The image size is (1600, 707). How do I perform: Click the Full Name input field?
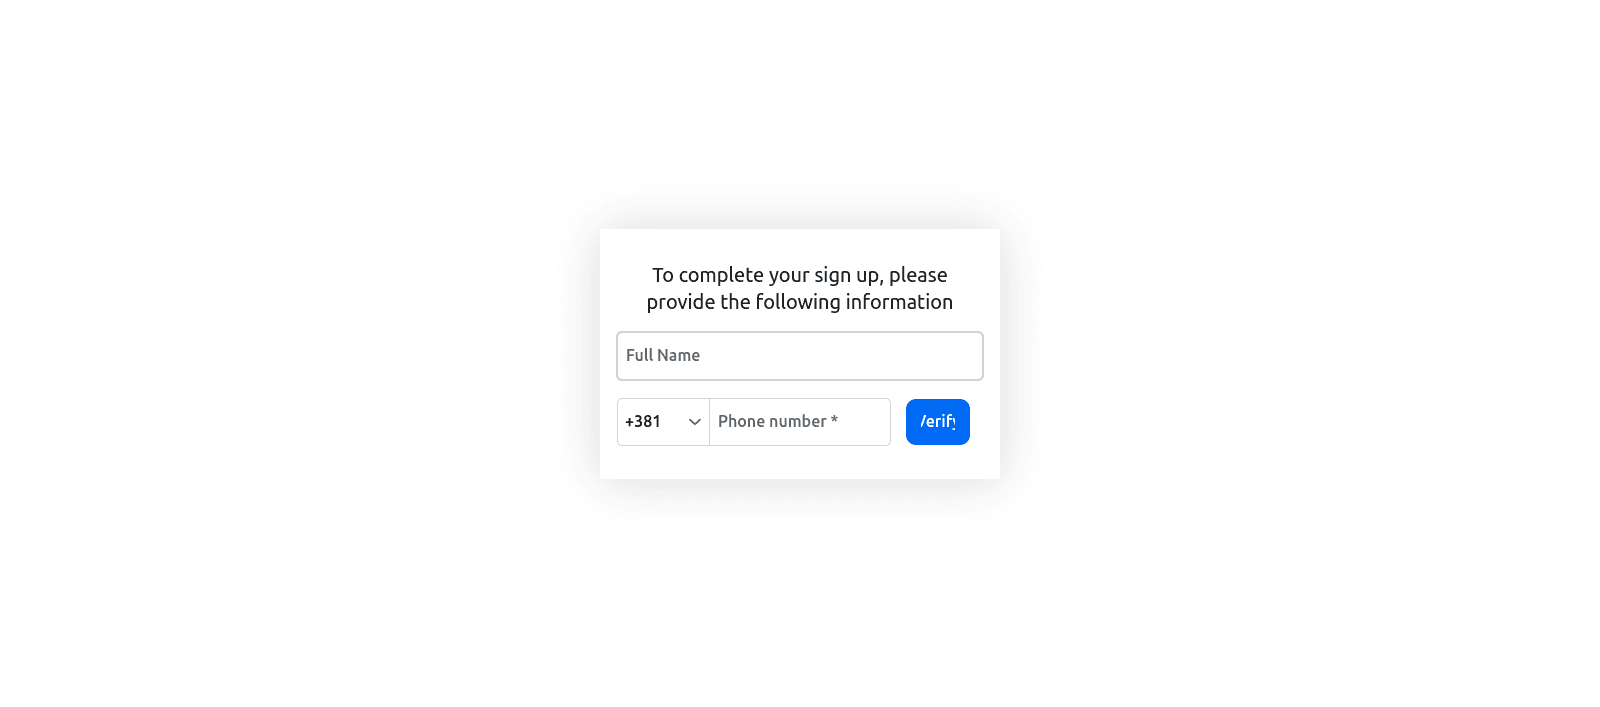pyautogui.click(x=799, y=356)
